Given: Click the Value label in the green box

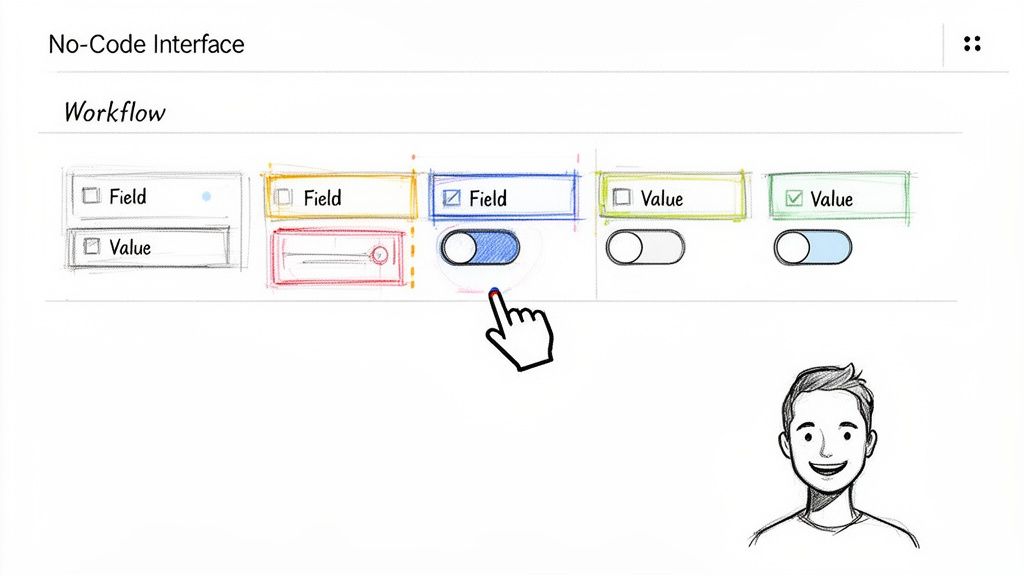Looking at the screenshot, I should [x=831, y=199].
